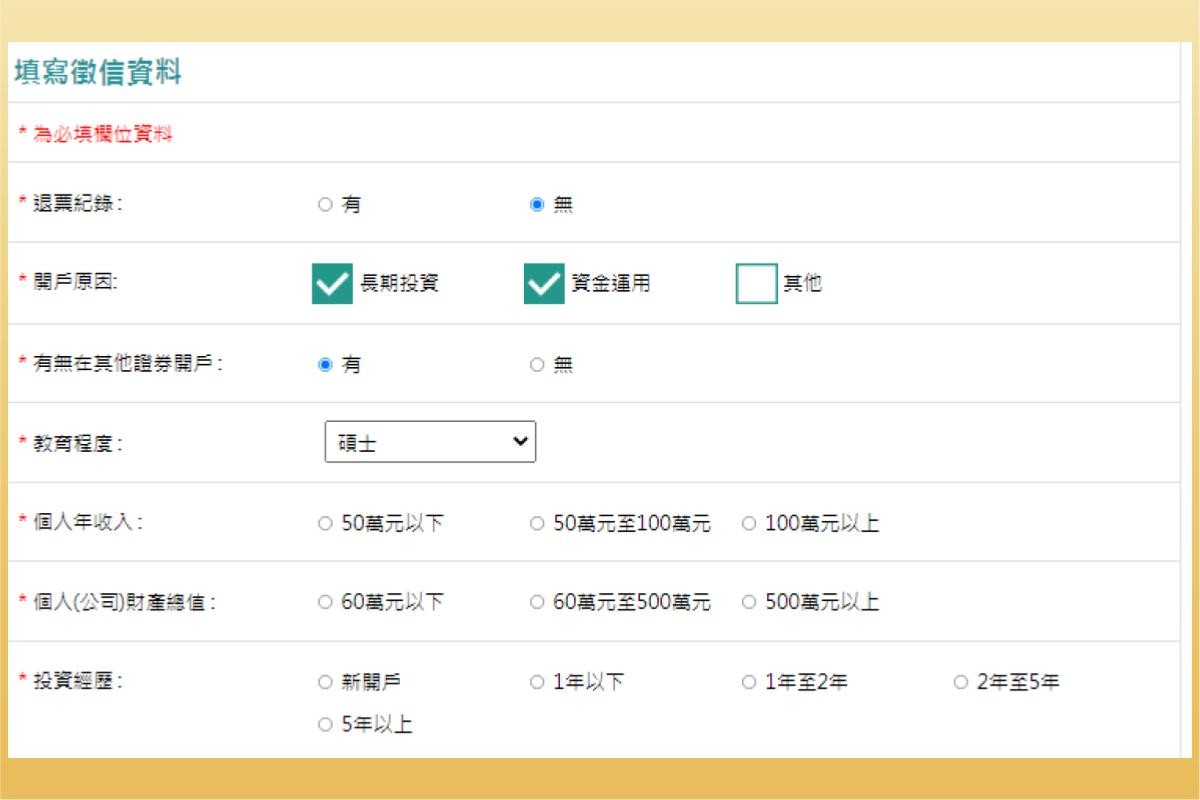
Task: Select 有 for 退票紀錄
Action: click(x=325, y=203)
